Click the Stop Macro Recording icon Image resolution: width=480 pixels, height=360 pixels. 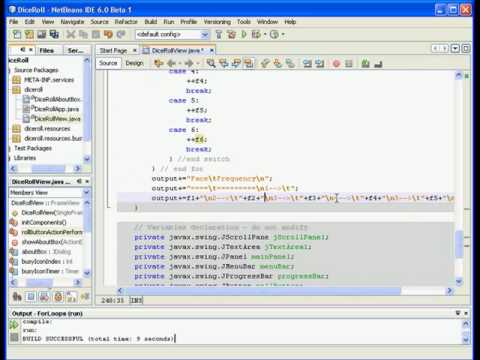(349, 63)
